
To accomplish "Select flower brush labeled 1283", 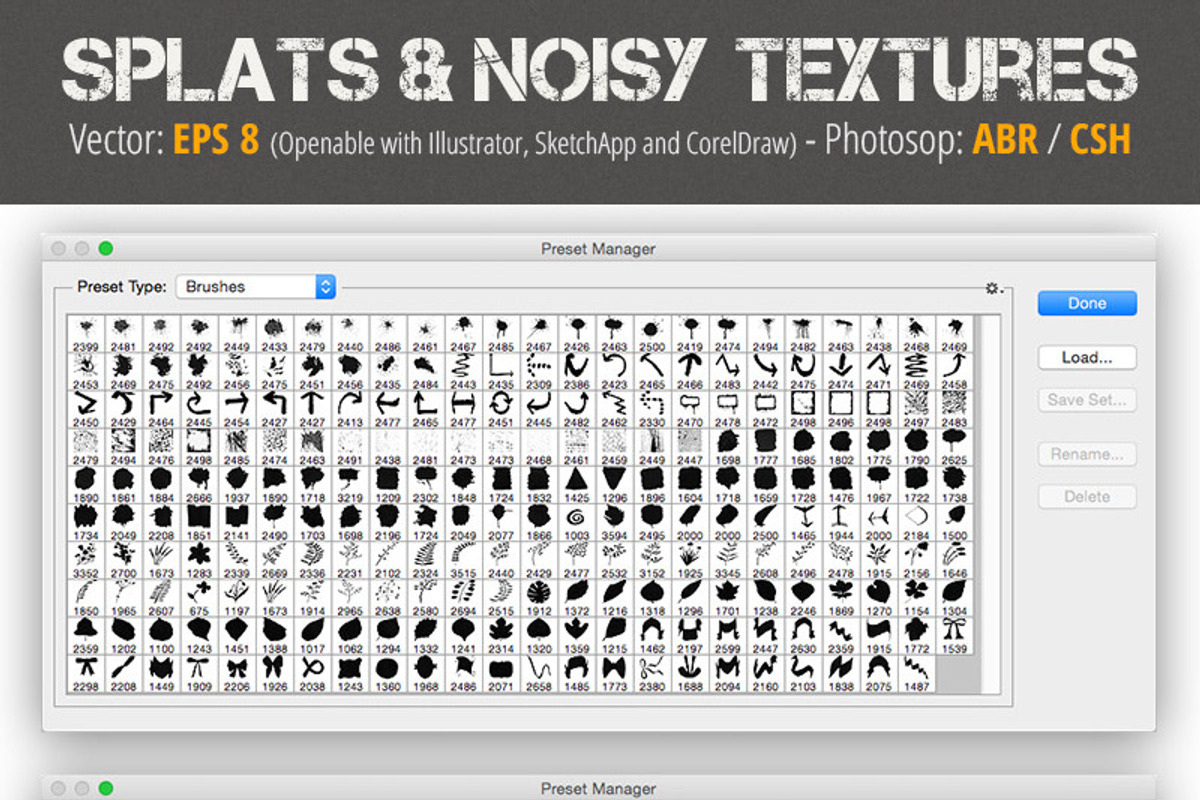I will coord(198,560).
